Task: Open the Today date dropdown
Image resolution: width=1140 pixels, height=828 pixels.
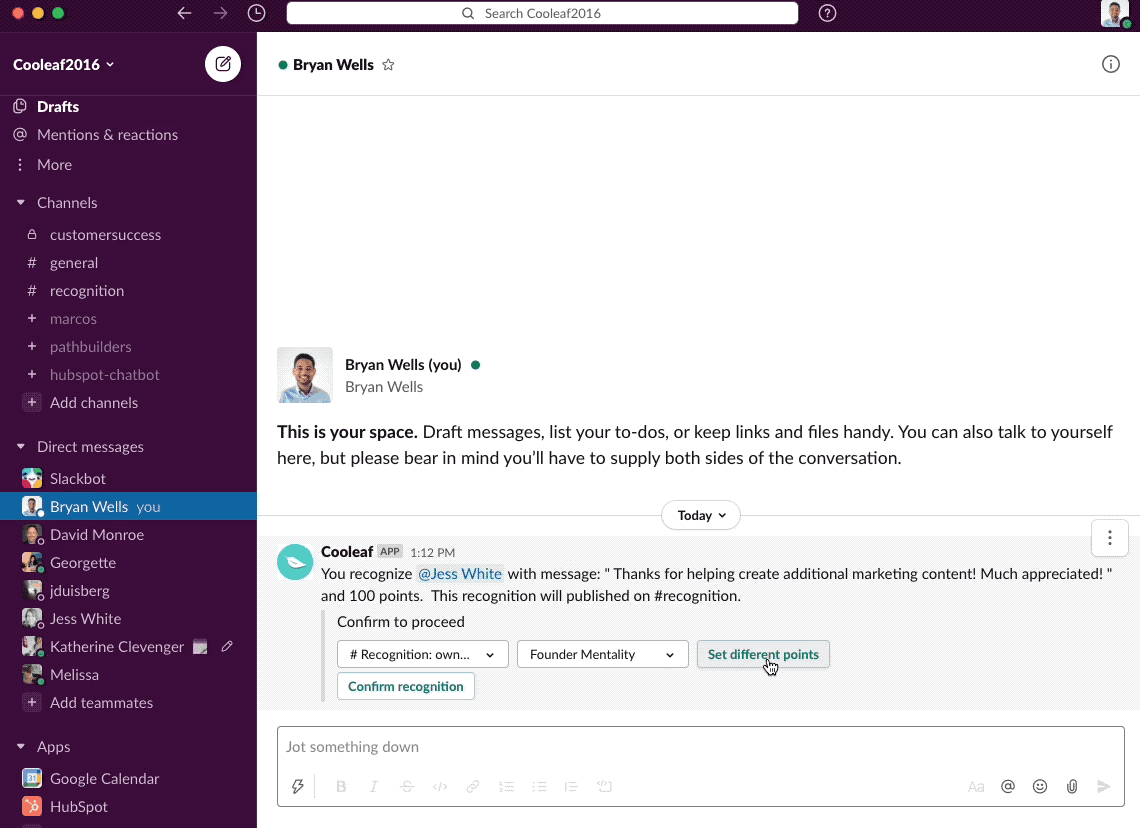Action: [x=701, y=515]
